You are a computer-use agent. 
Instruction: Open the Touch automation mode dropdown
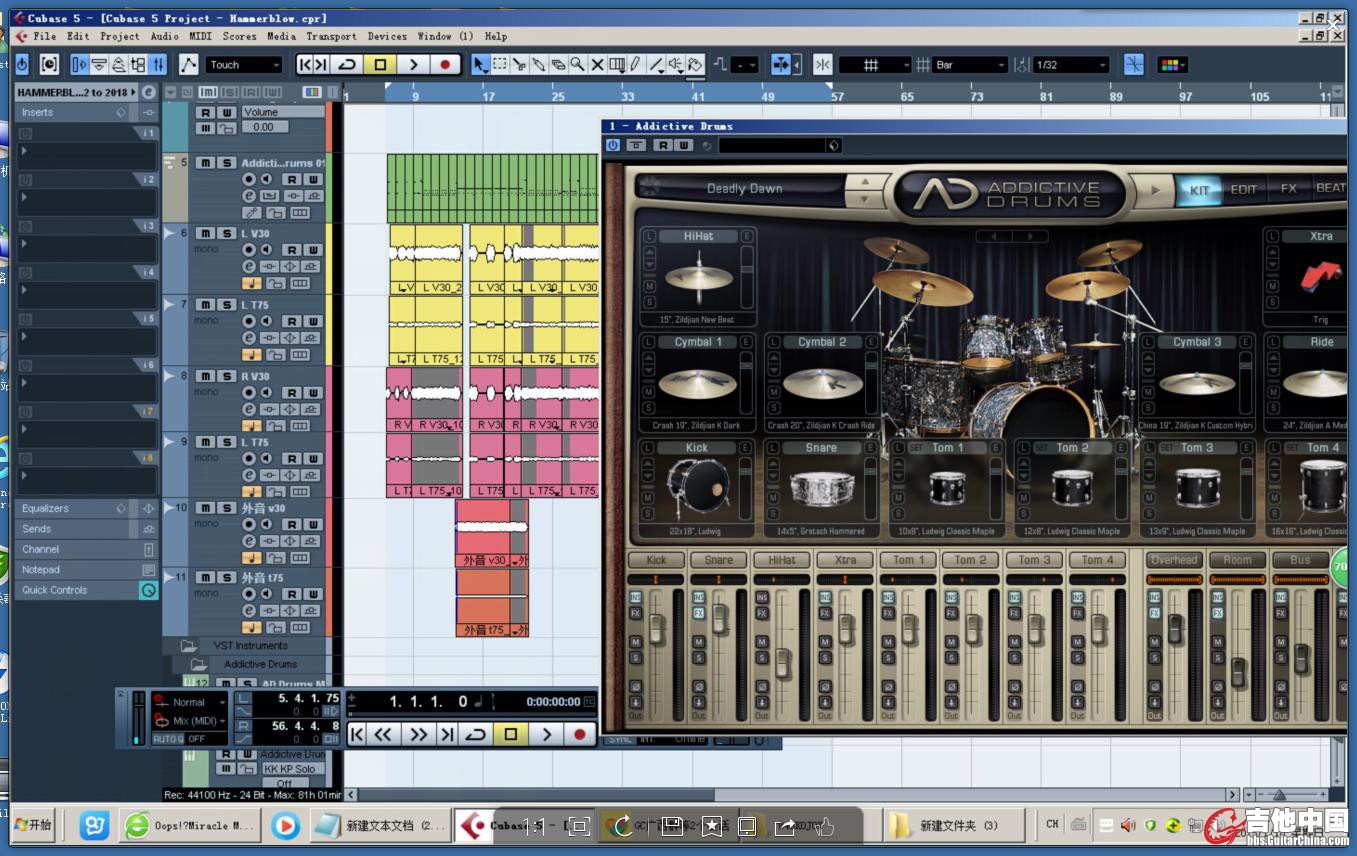point(245,65)
